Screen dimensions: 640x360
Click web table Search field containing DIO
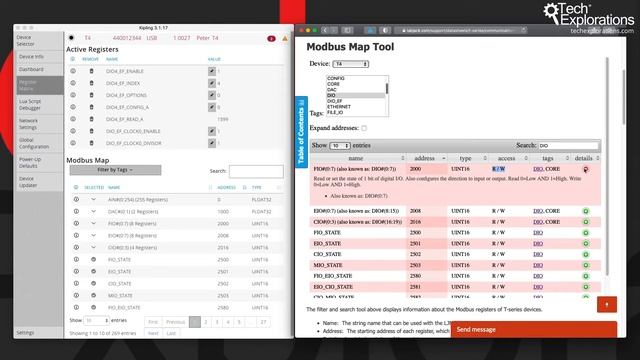click(569, 146)
